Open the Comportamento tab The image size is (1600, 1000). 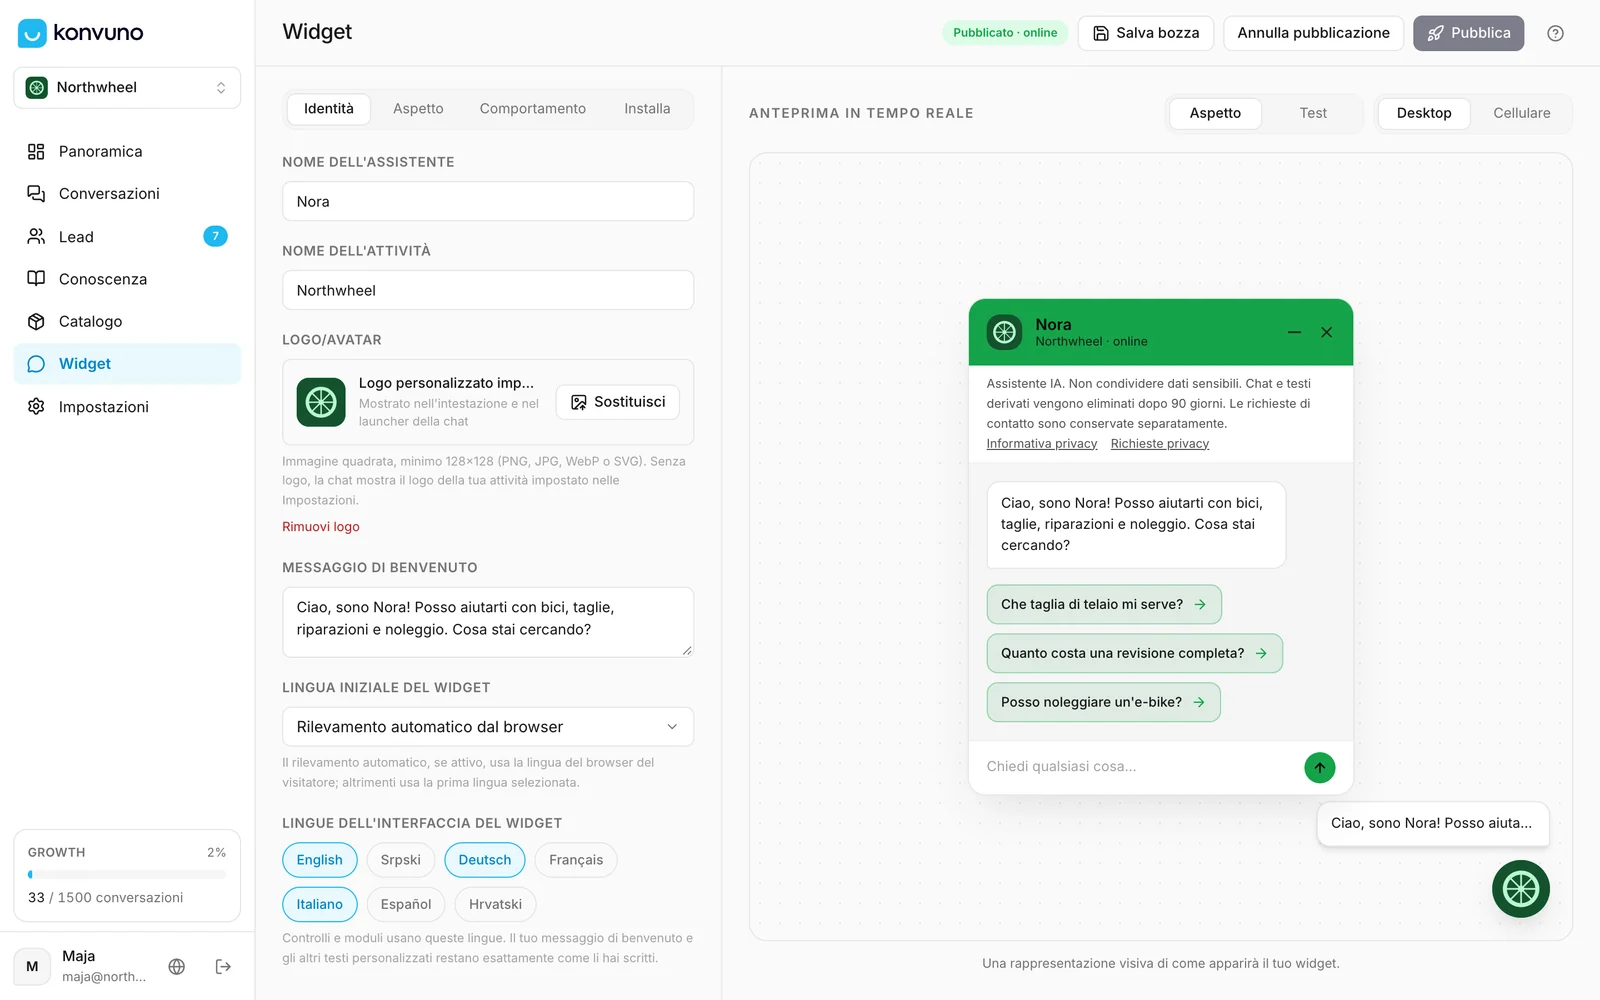click(x=533, y=109)
